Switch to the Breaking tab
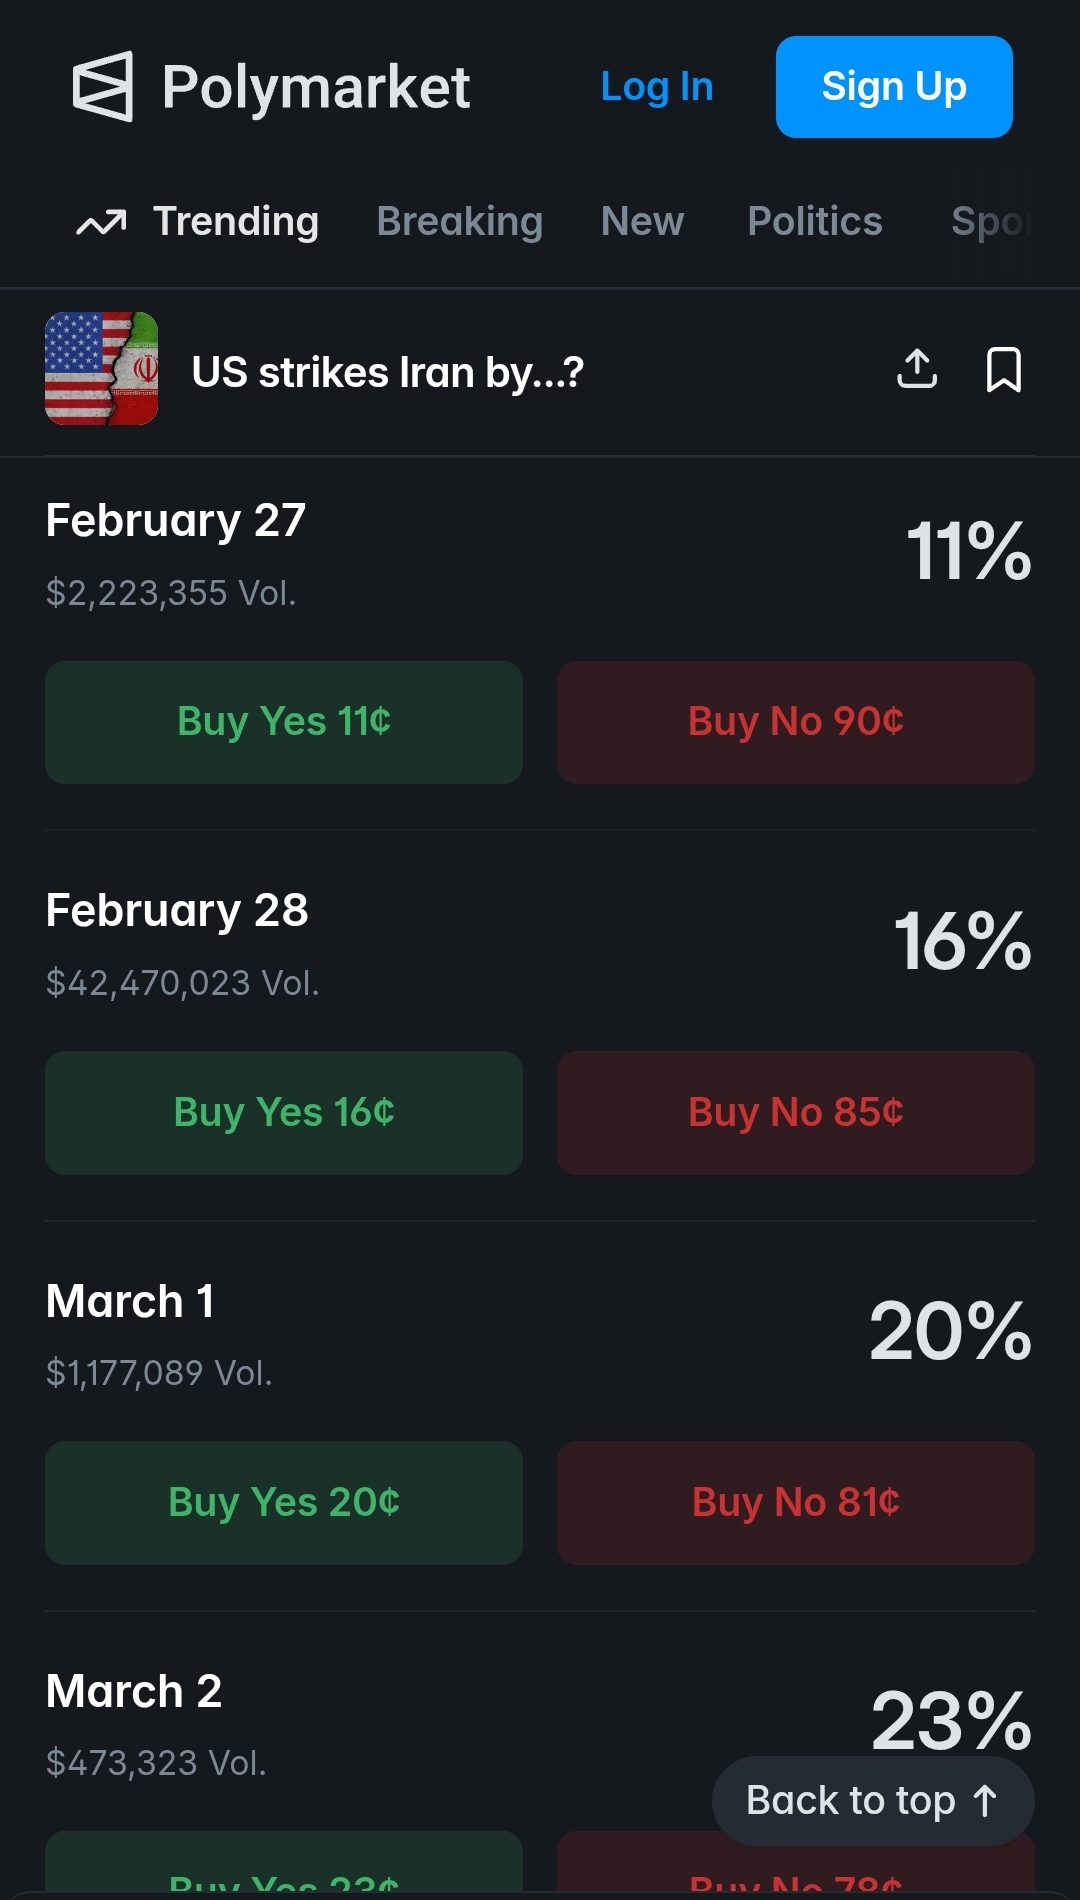The image size is (1080, 1900). tap(460, 222)
